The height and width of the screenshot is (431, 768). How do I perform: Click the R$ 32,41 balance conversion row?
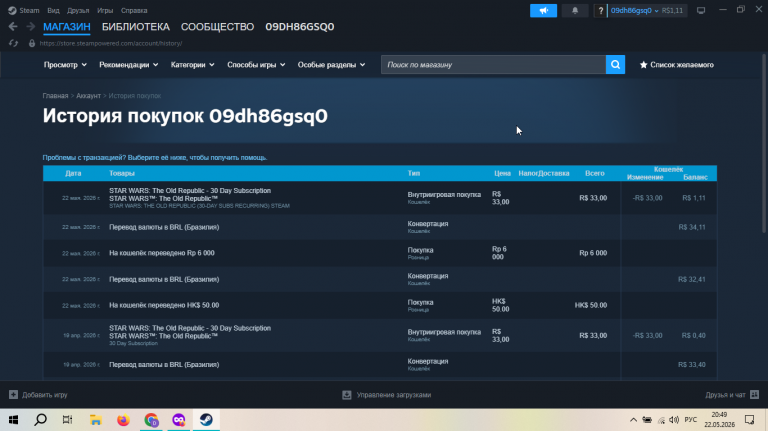380,279
